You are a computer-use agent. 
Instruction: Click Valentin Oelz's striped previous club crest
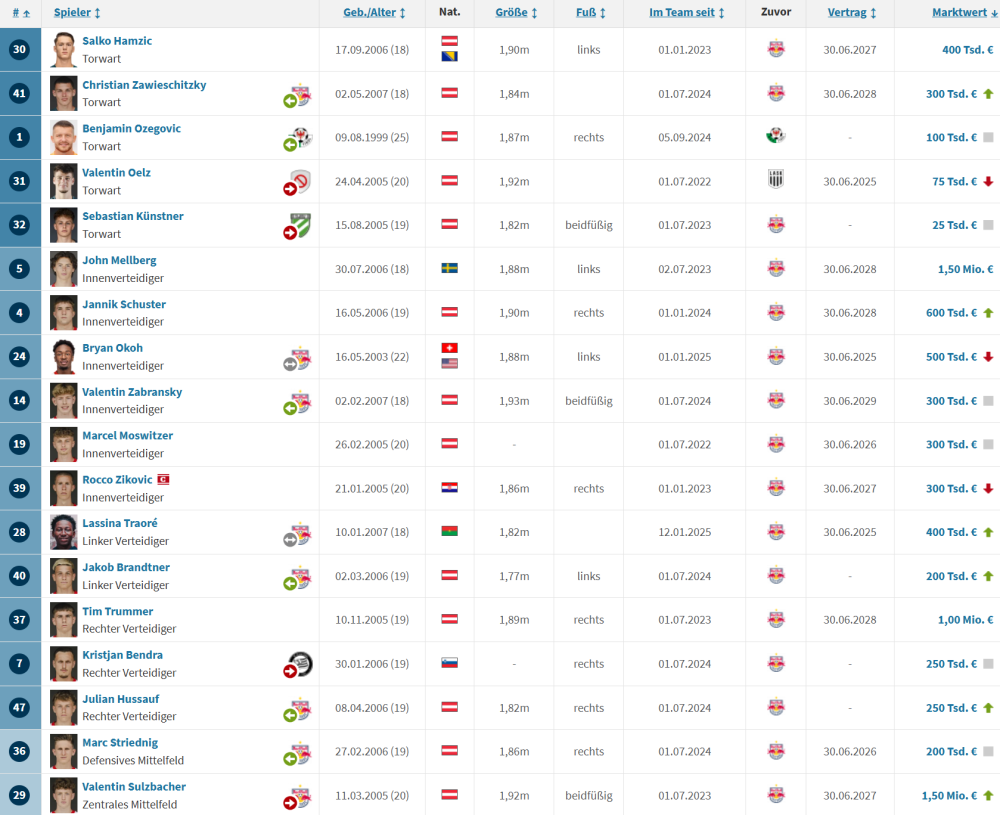pyautogui.click(x=775, y=181)
